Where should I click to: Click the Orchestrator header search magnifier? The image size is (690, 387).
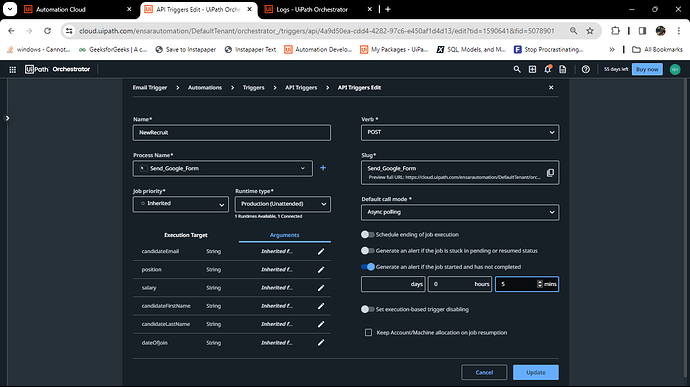coord(517,69)
